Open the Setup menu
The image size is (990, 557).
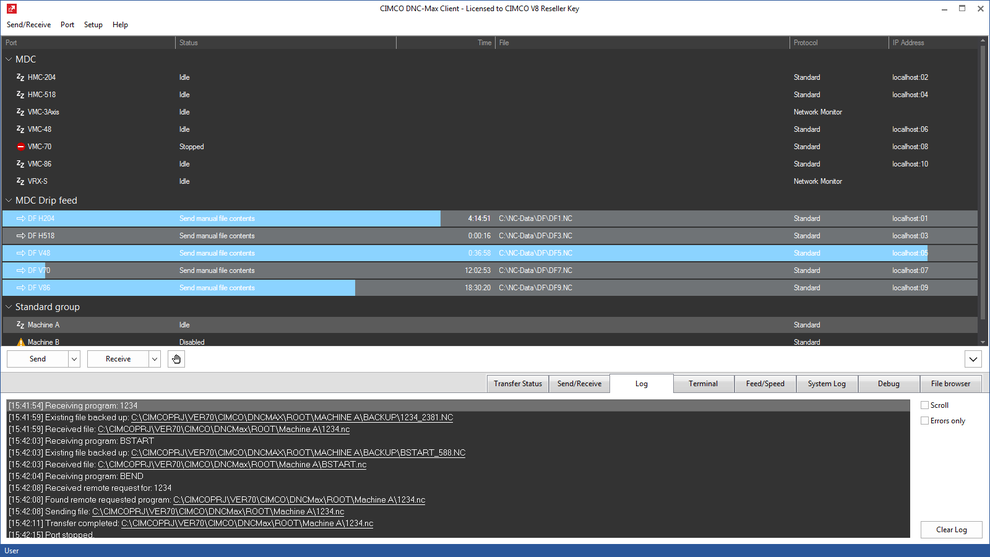click(x=93, y=25)
